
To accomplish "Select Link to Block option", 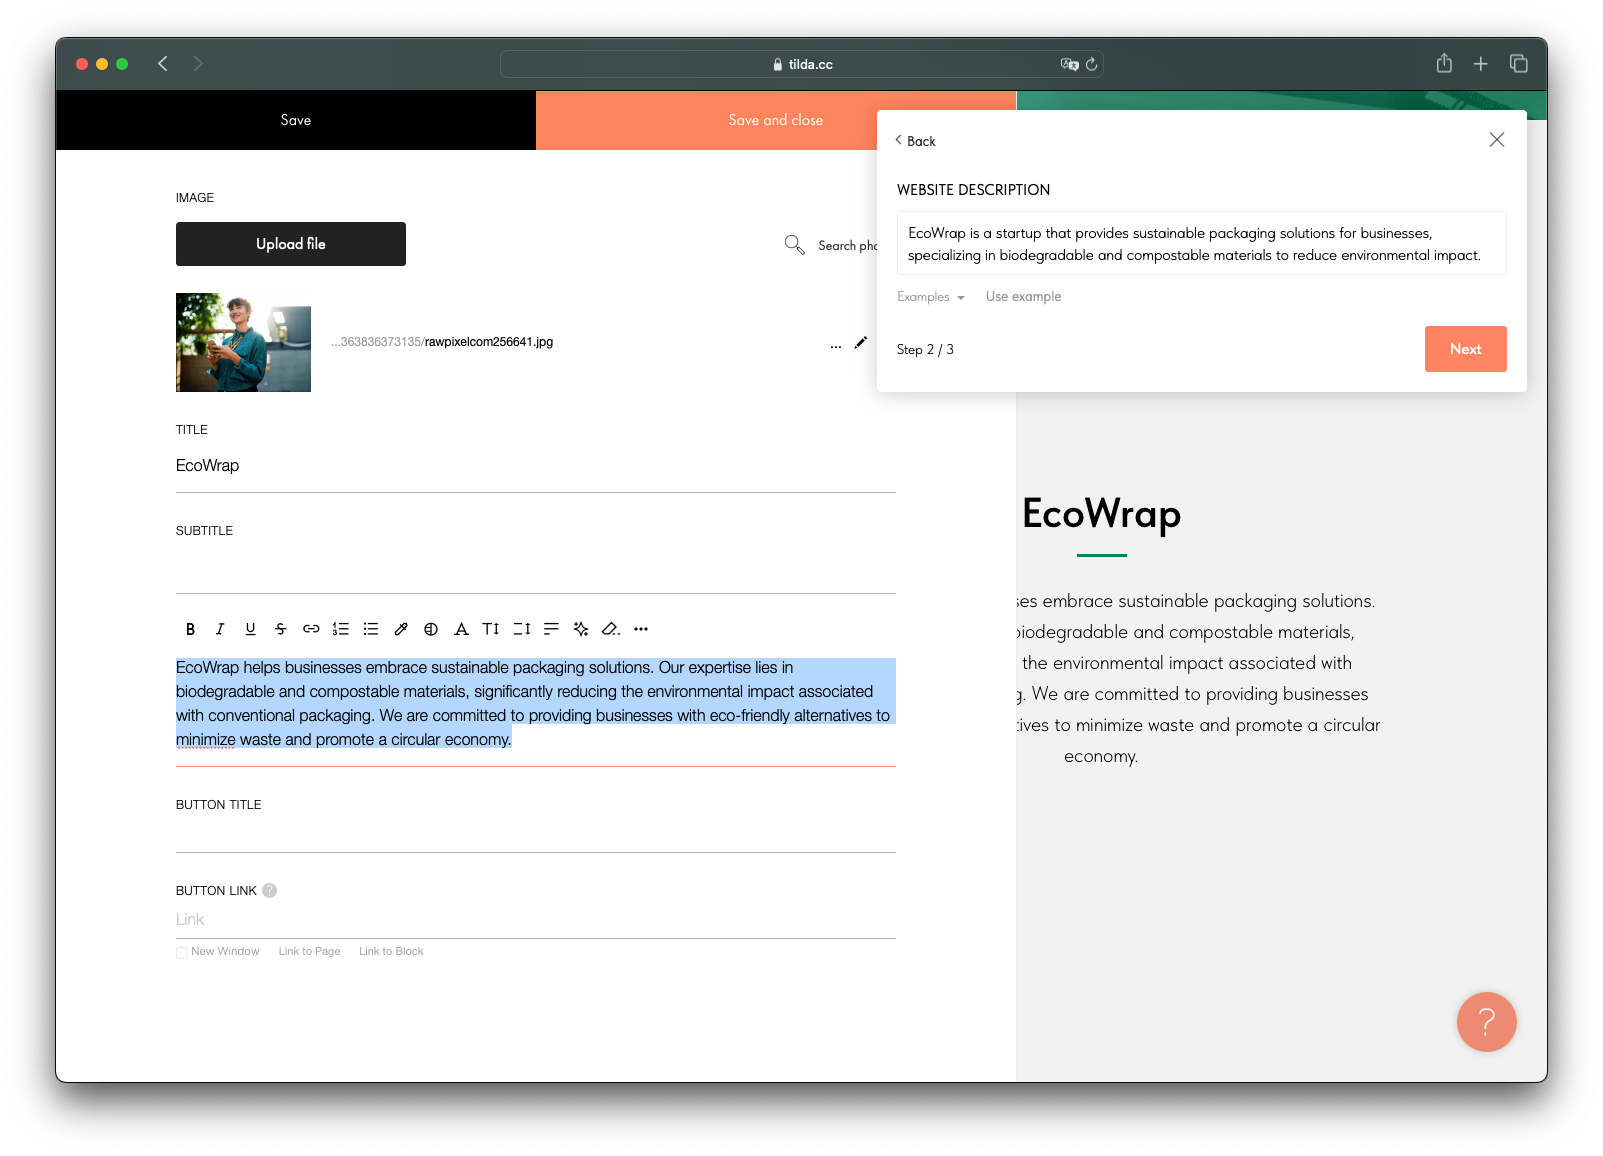I will [x=391, y=951].
